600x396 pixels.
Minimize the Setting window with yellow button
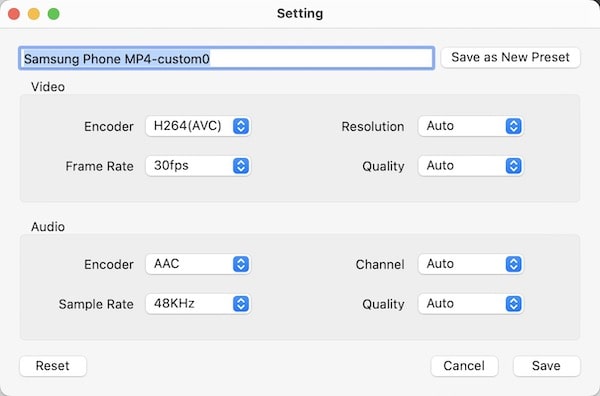coord(34,14)
